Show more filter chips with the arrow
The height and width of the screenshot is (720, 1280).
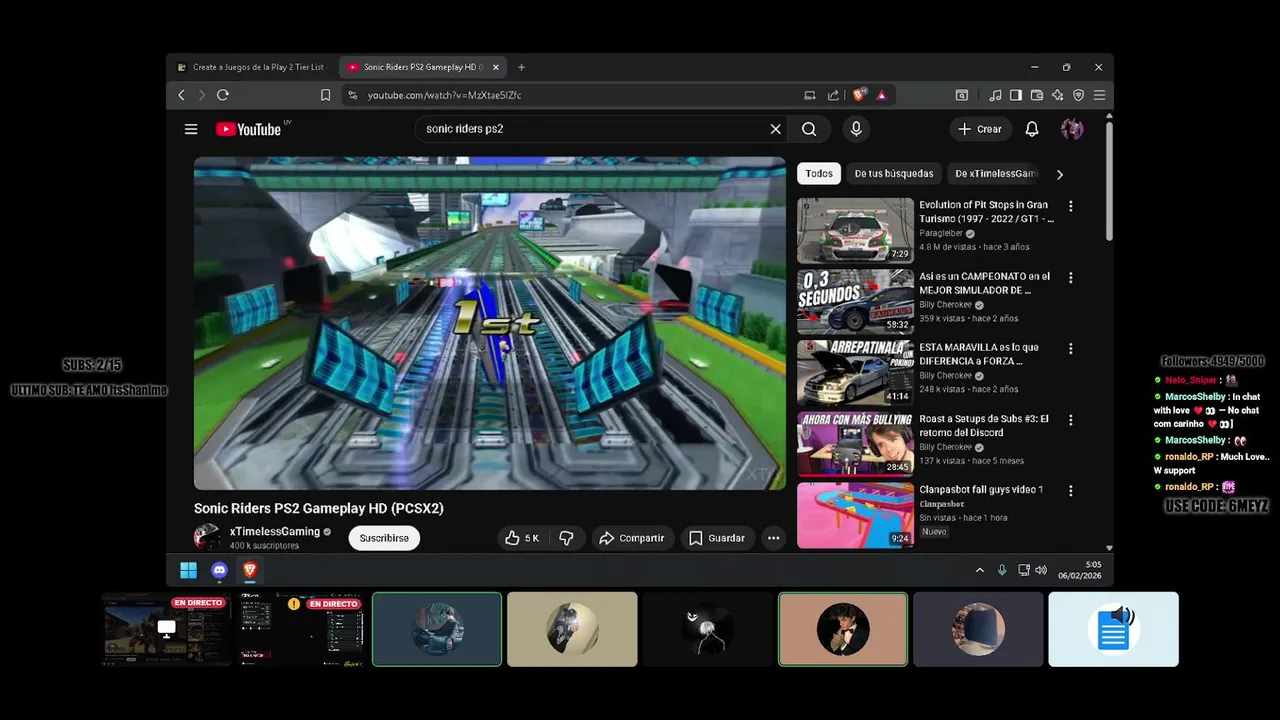pyautogui.click(x=1060, y=174)
